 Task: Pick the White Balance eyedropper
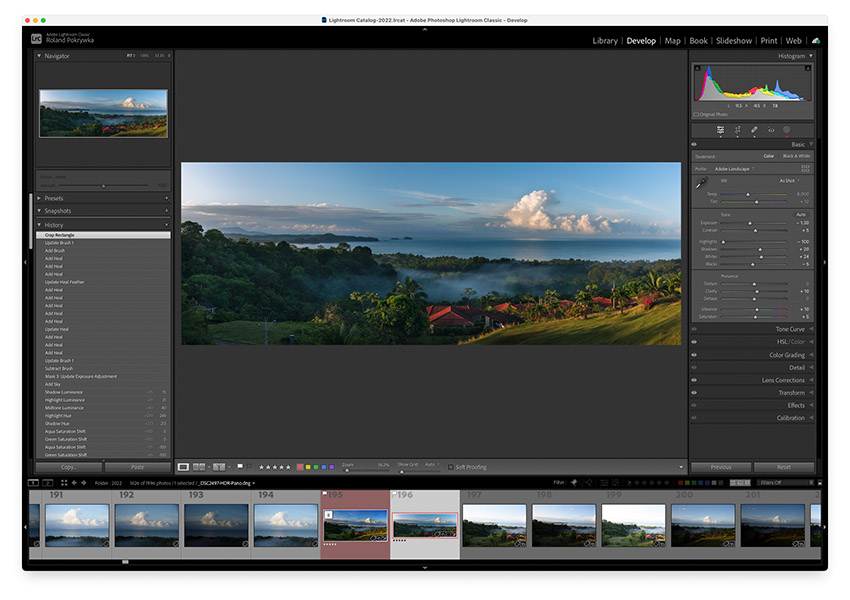[701, 183]
